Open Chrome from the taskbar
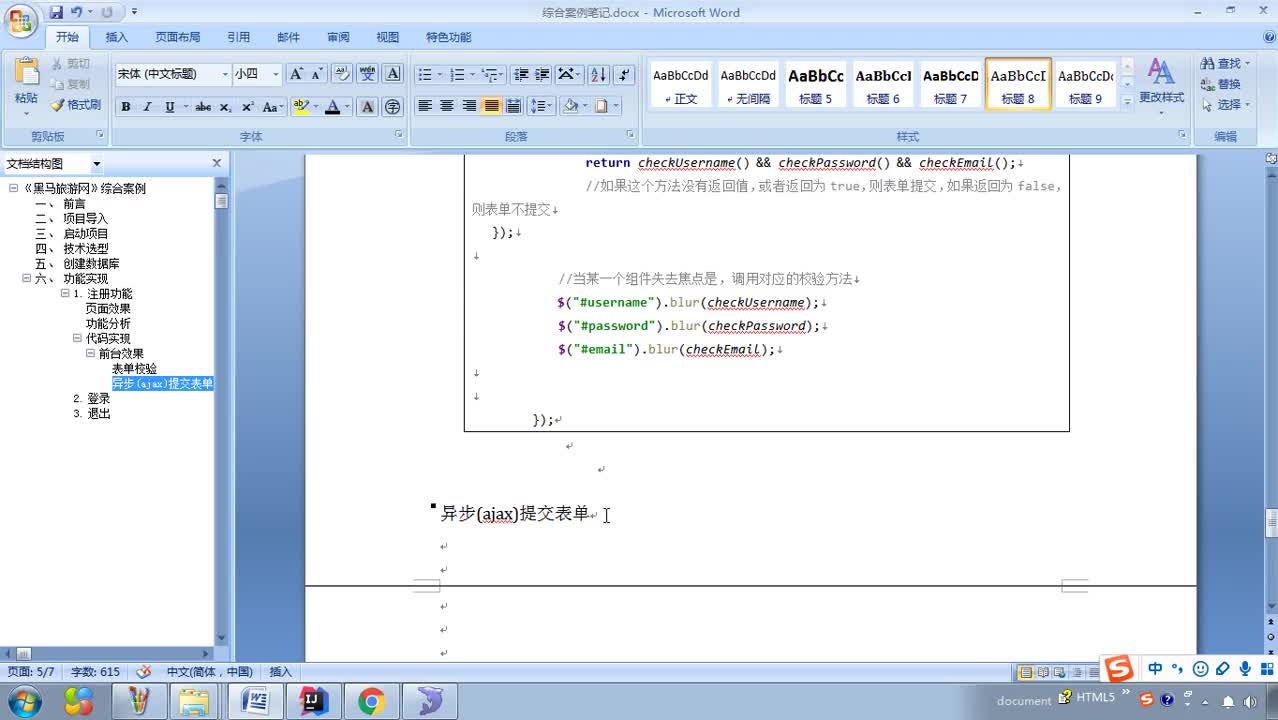This screenshot has width=1278, height=720. click(x=371, y=701)
